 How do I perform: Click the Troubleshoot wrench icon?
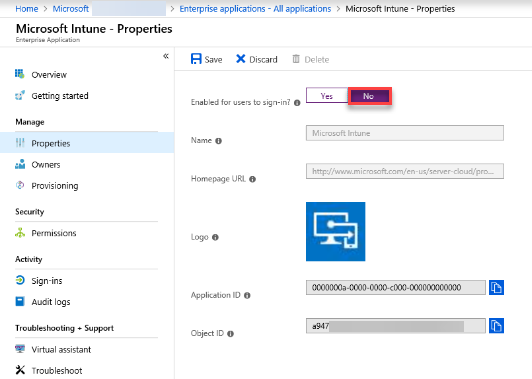(20, 370)
